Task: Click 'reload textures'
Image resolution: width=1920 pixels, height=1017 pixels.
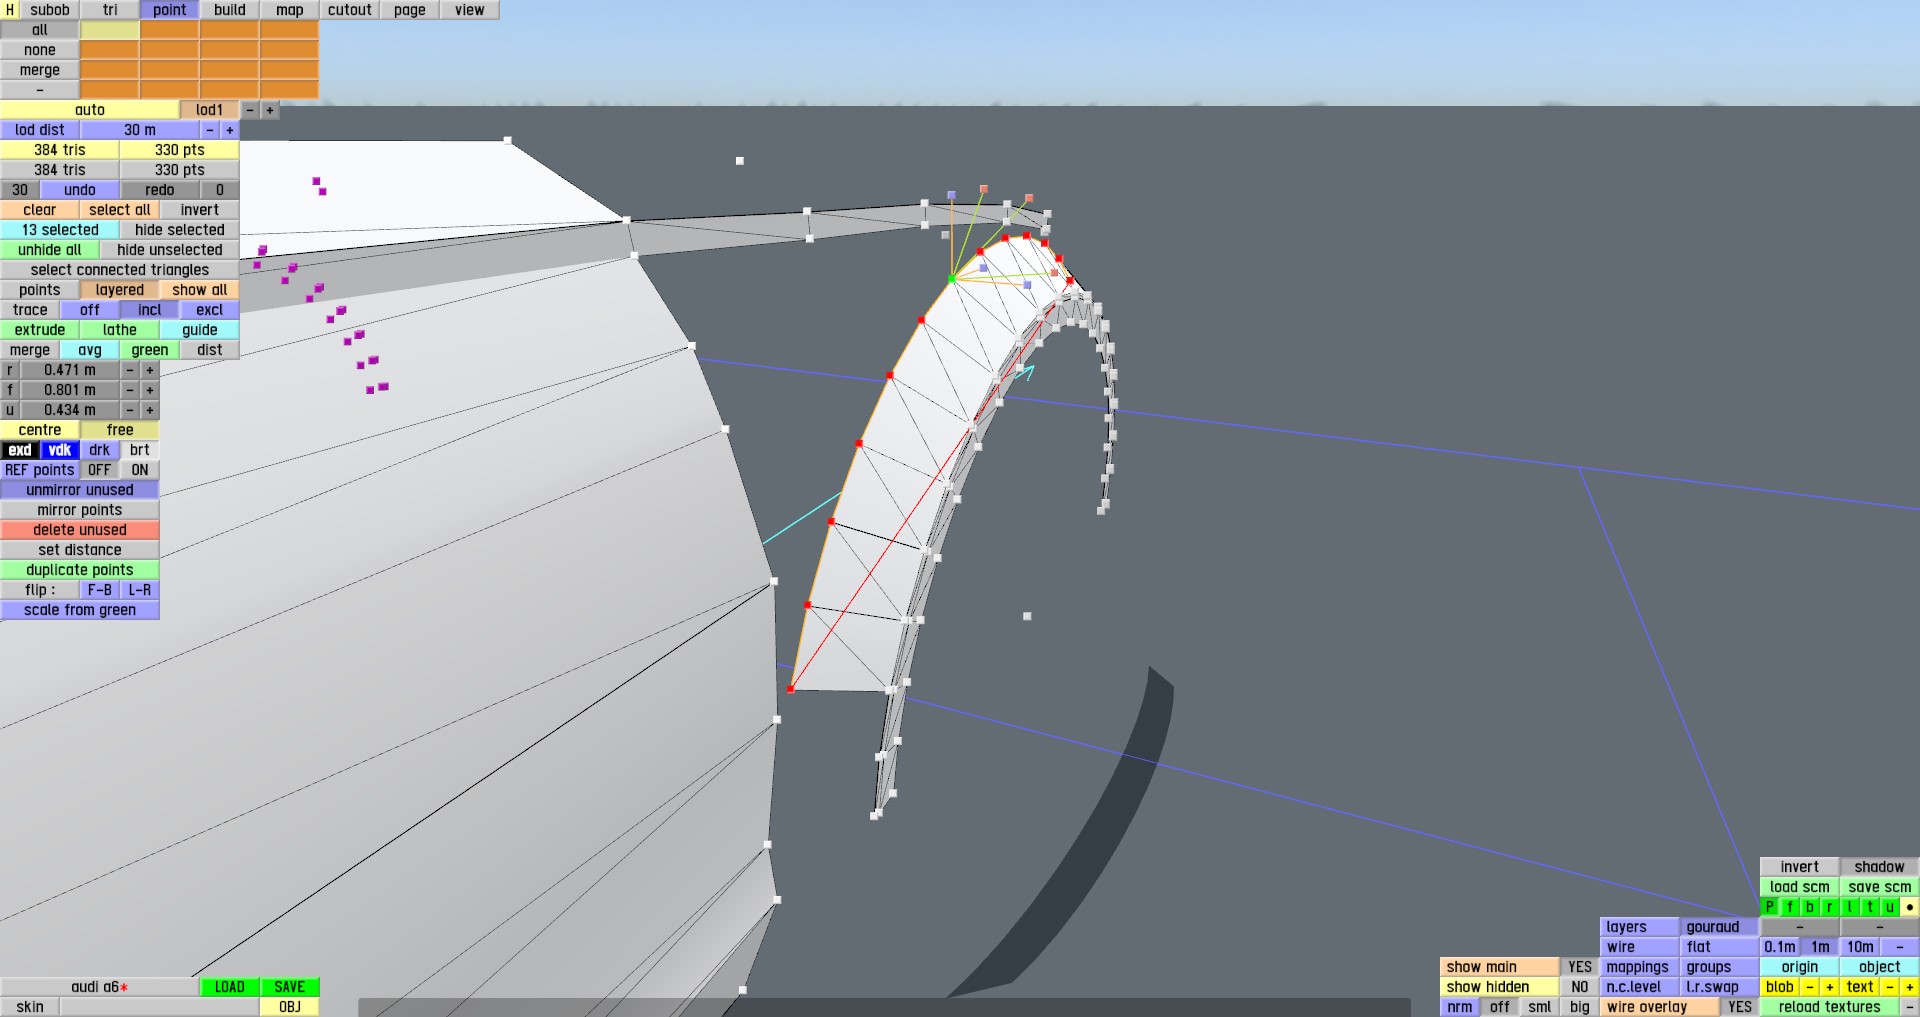Action: point(1830,1007)
